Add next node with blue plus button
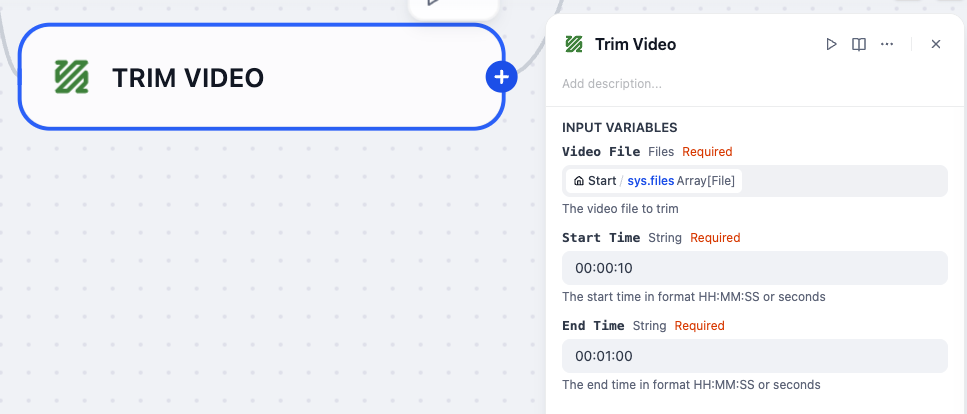This screenshot has height=414, width=967. click(x=501, y=77)
